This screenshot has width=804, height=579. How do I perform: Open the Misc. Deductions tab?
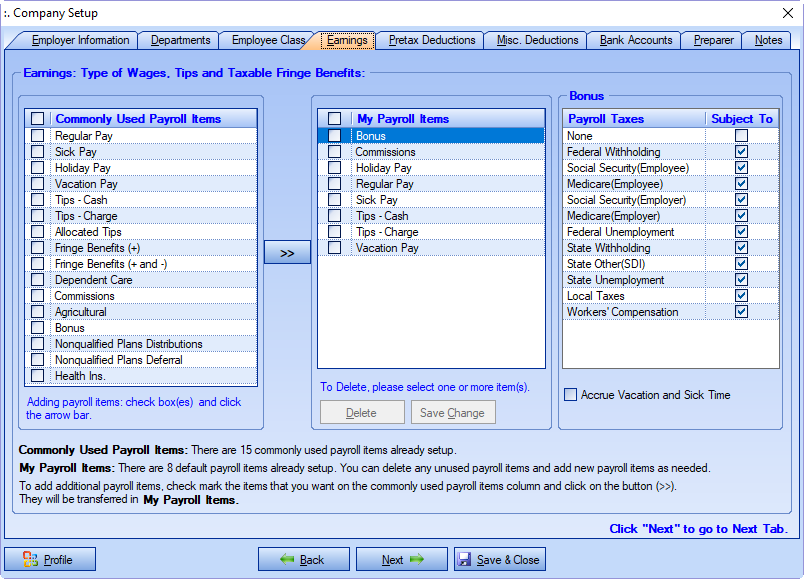click(x=538, y=41)
